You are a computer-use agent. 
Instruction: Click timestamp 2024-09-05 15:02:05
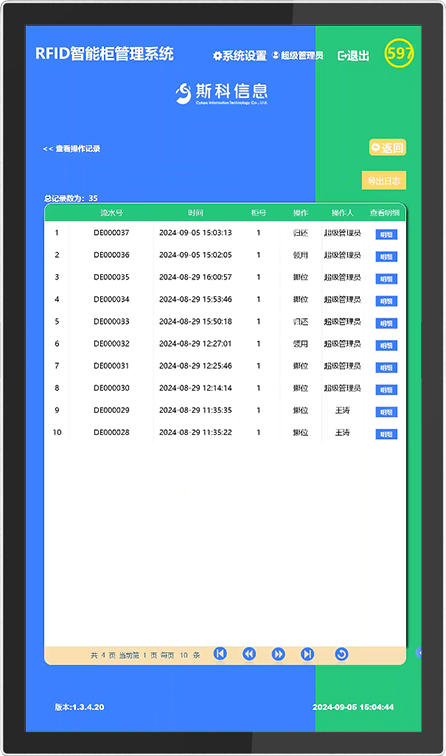coord(195,255)
